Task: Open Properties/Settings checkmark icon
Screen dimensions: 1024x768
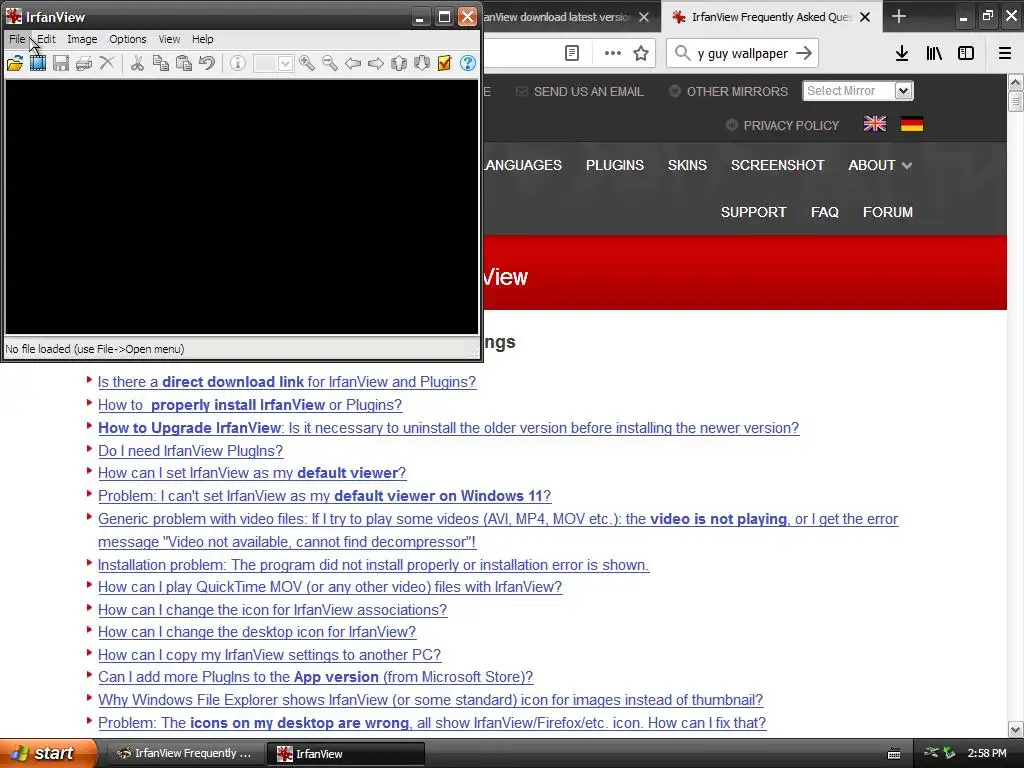Action: tap(445, 63)
